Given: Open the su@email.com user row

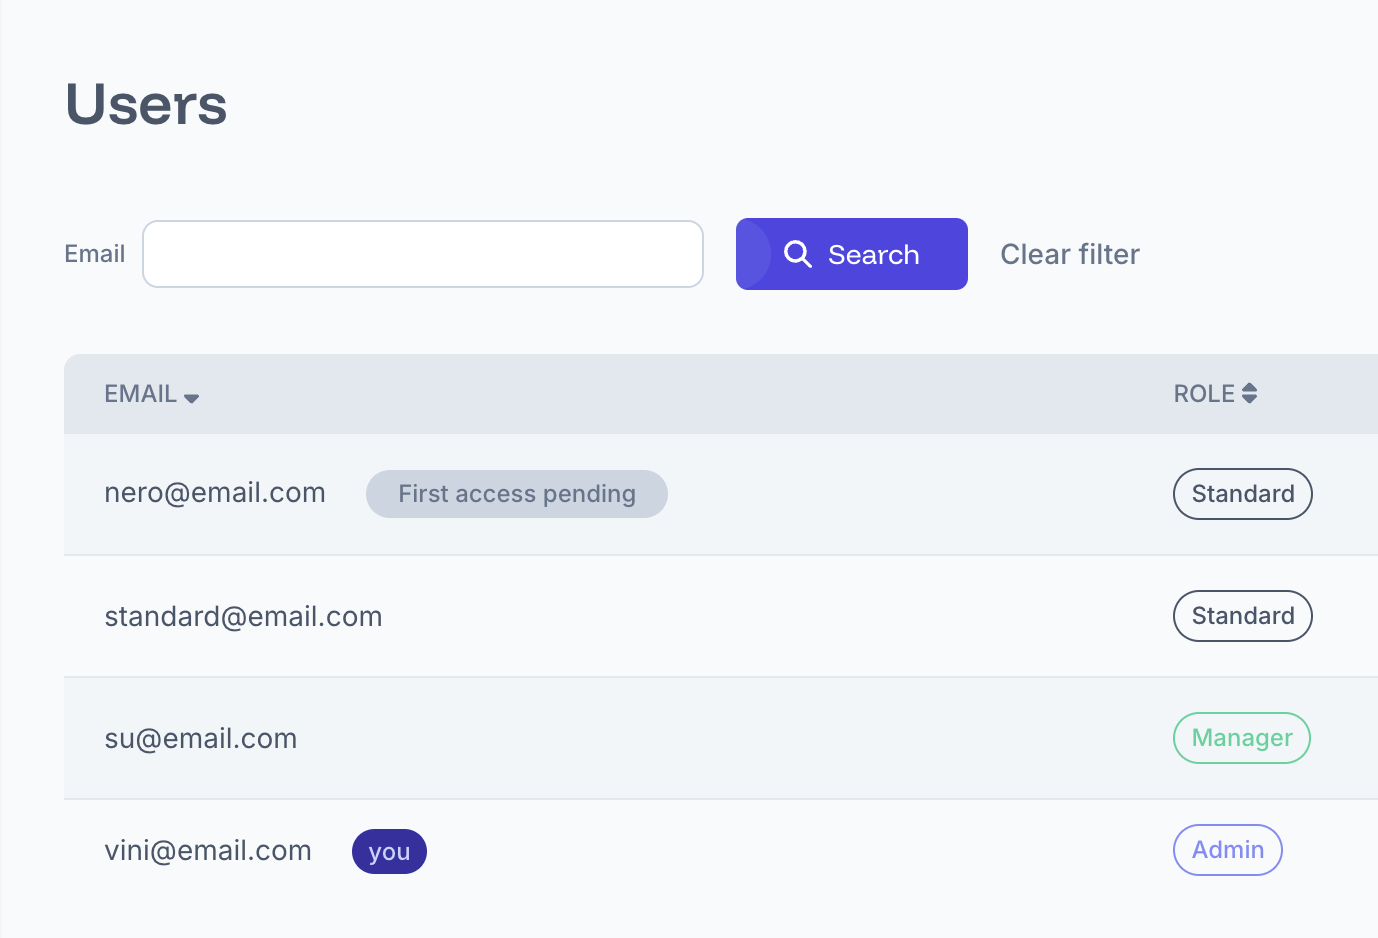Looking at the screenshot, I should click(x=200, y=738).
